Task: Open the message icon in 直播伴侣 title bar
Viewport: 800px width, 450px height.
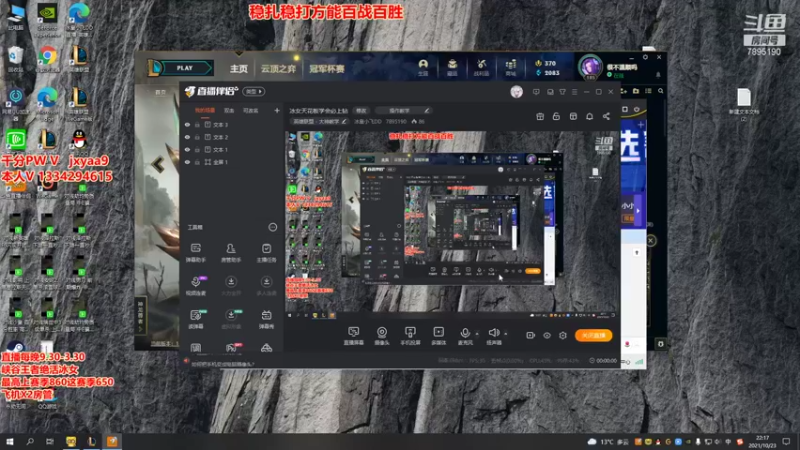Action: 536,92
